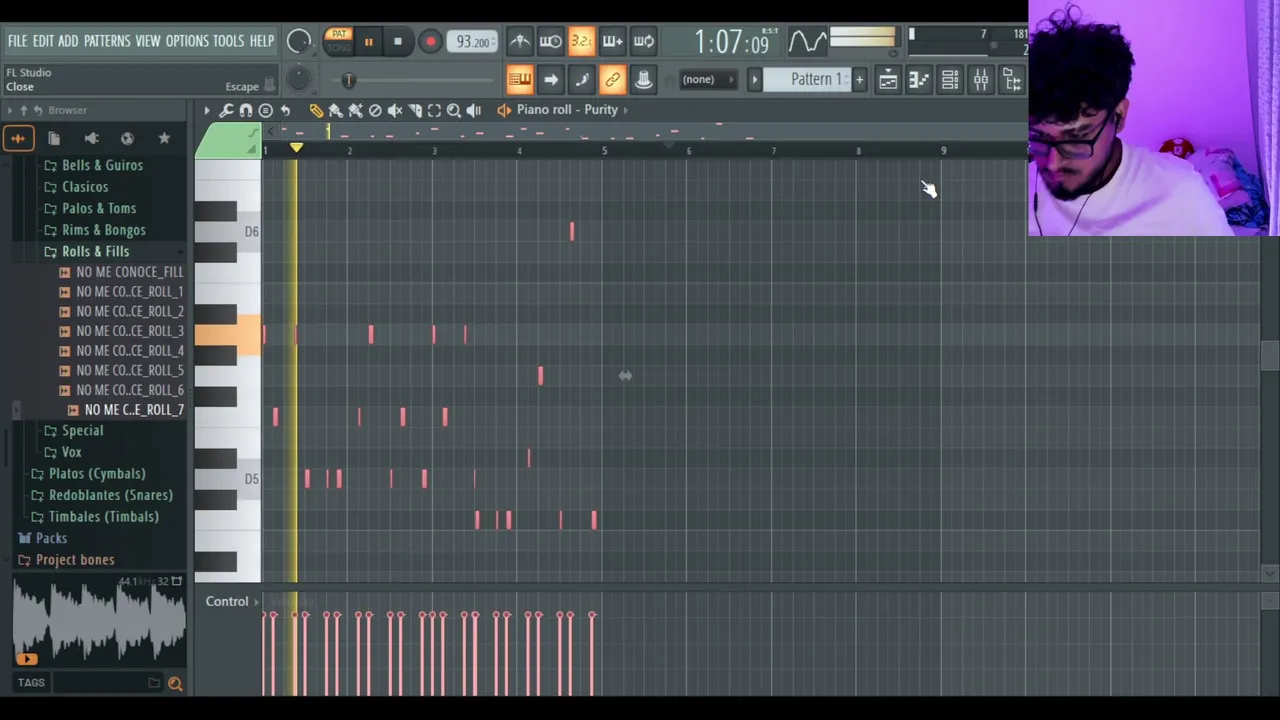Expand the Redoblantes (Snares) folder

point(110,496)
